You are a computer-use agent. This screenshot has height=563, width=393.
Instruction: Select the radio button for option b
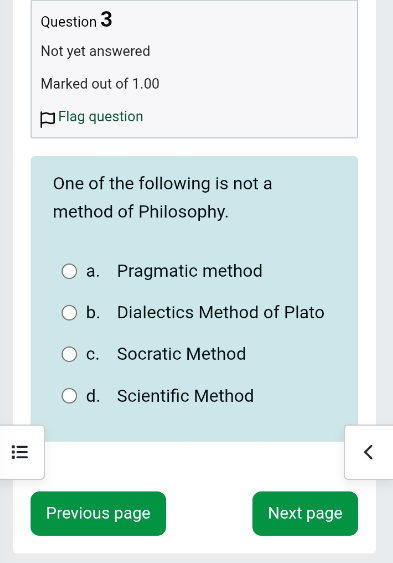pyautogui.click(x=69, y=313)
